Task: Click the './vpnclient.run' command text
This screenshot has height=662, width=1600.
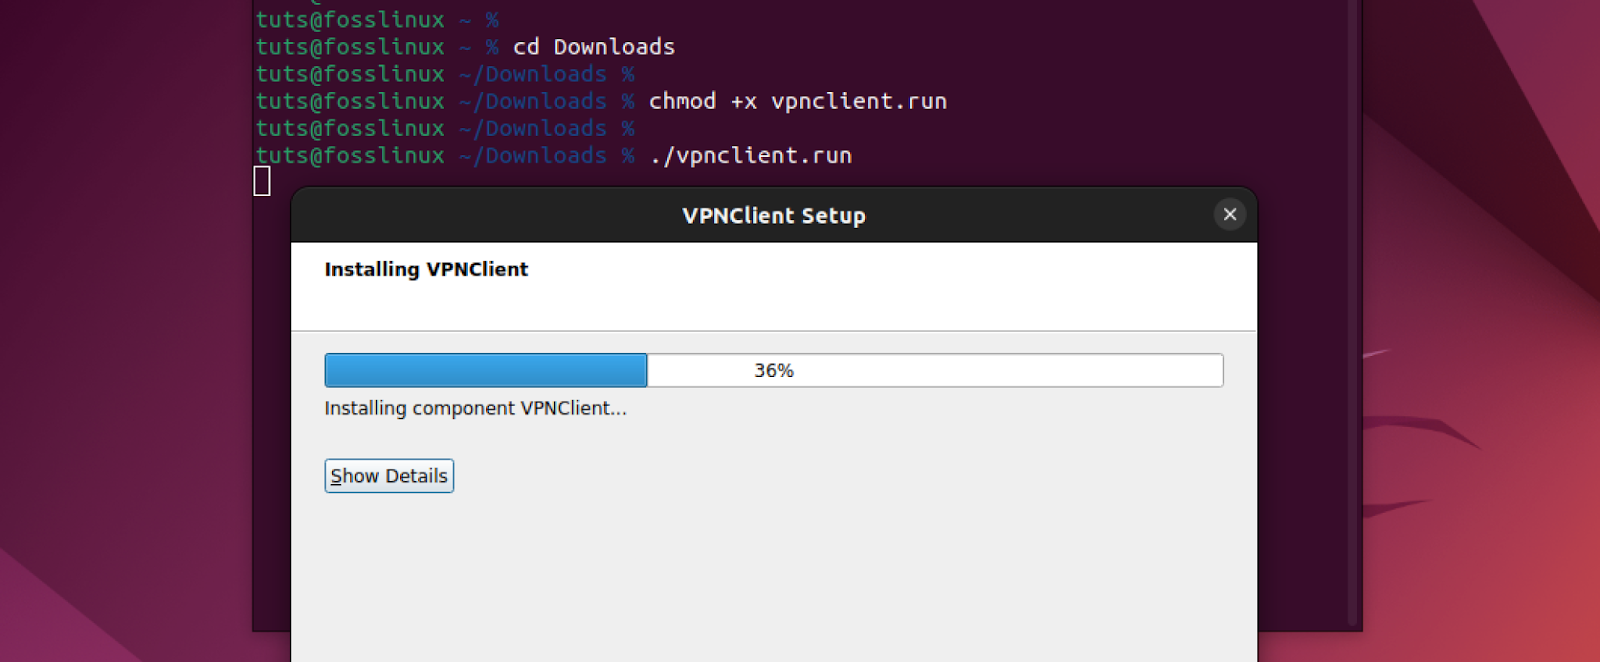Action: [750, 155]
